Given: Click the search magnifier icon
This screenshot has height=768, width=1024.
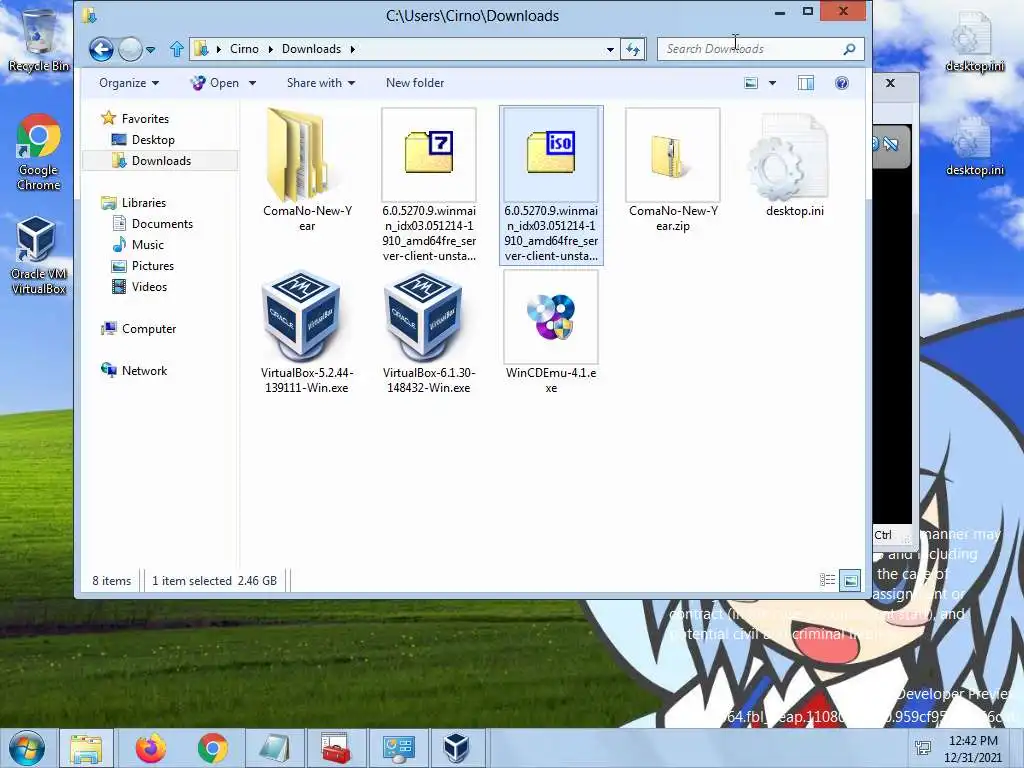Looking at the screenshot, I should (x=849, y=49).
